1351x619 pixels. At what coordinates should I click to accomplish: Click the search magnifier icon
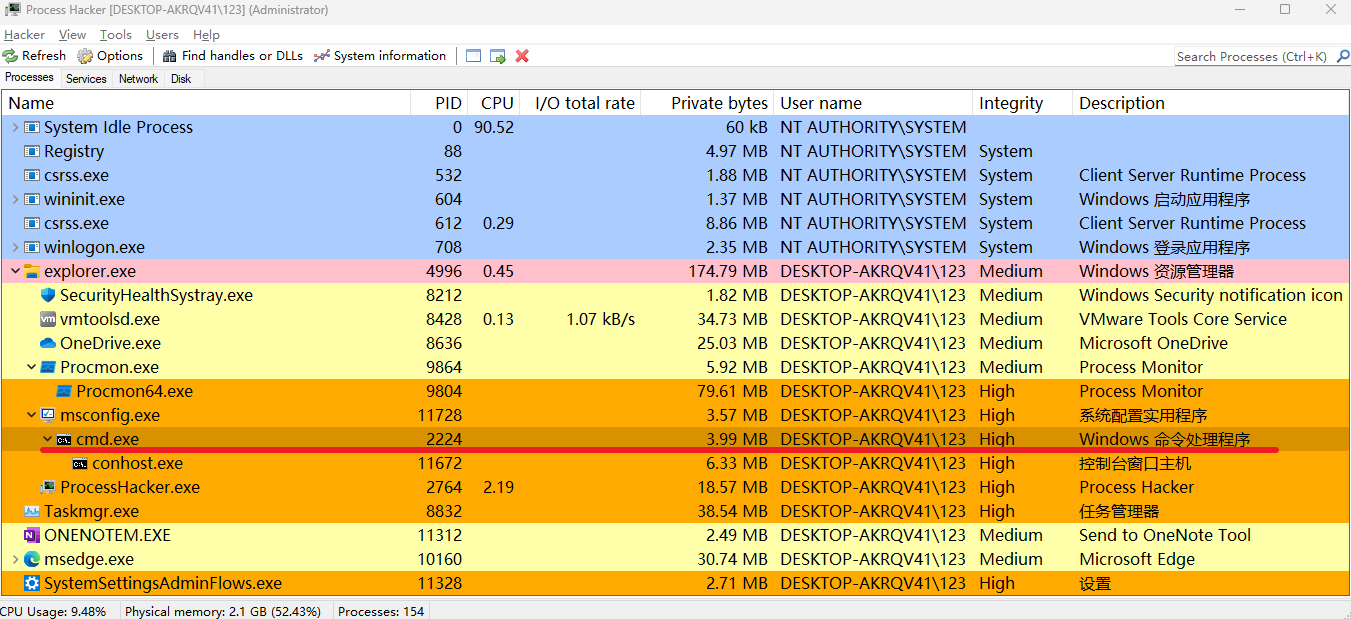click(1341, 57)
